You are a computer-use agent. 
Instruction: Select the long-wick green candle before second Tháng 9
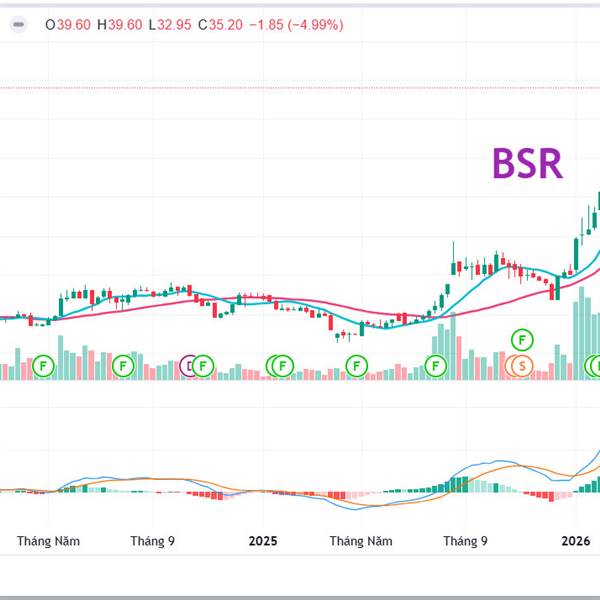pyautogui.click(x=453, y=258)
